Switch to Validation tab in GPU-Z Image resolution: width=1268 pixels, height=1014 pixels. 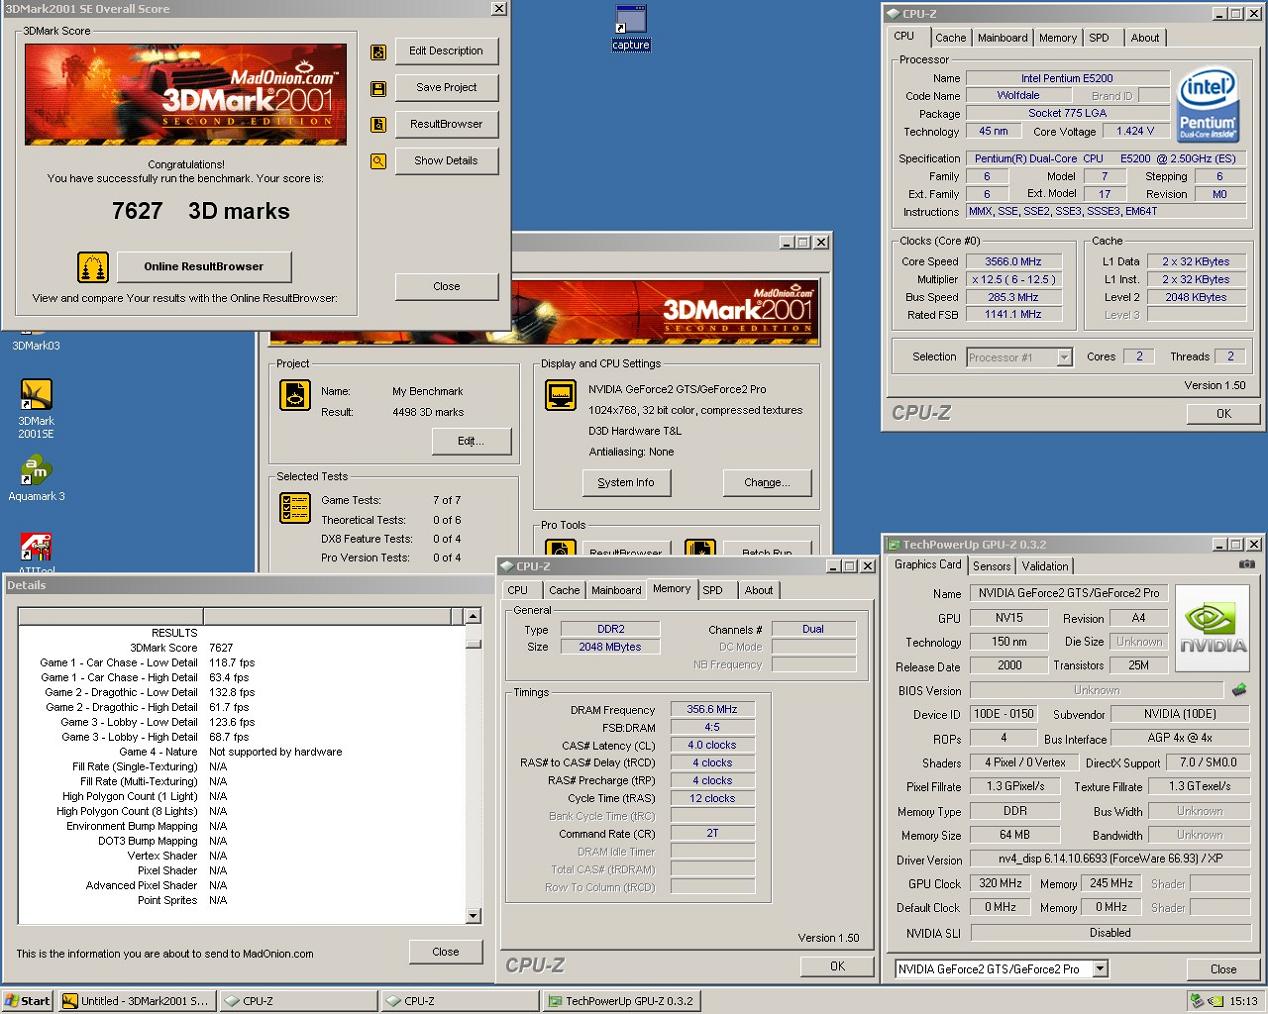(x=1045, y=566)
